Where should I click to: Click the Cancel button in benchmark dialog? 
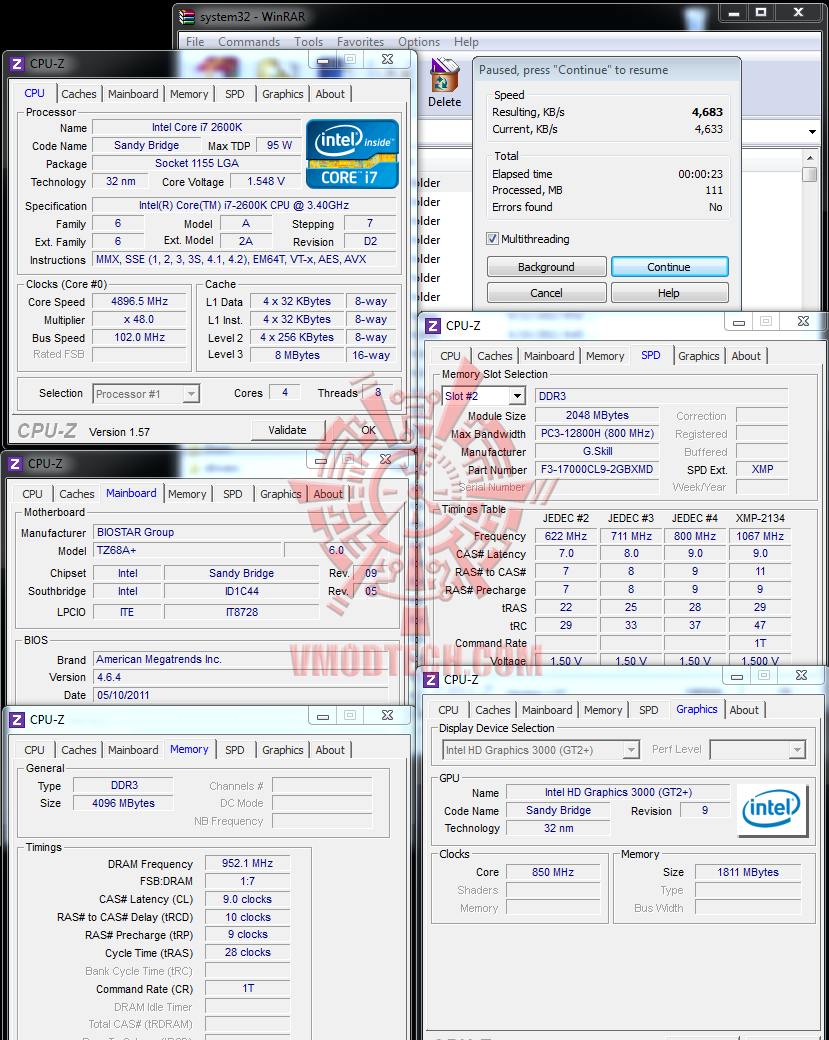(x=546, y=292)
